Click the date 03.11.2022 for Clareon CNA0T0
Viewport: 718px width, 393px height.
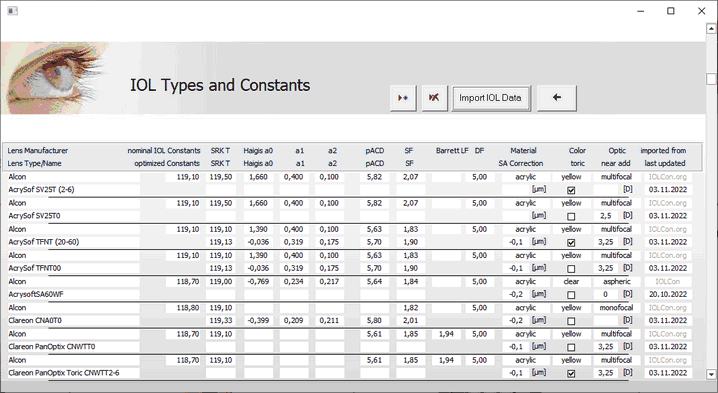pyautogui.click(x=668, y=321)
